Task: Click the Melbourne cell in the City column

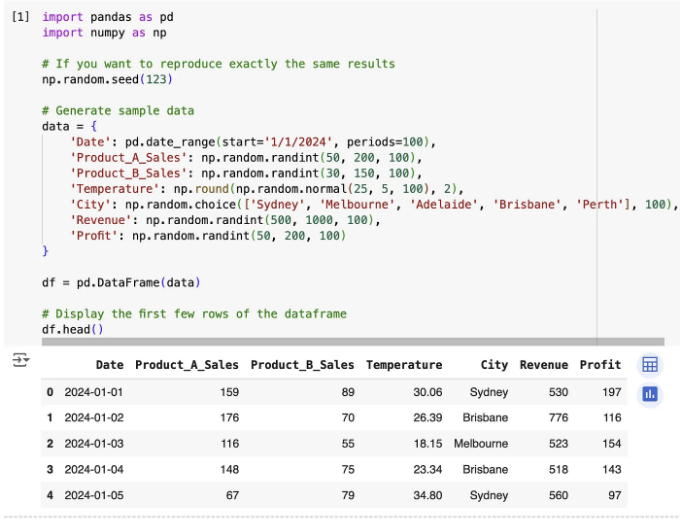Action: (x=481, y=444)
